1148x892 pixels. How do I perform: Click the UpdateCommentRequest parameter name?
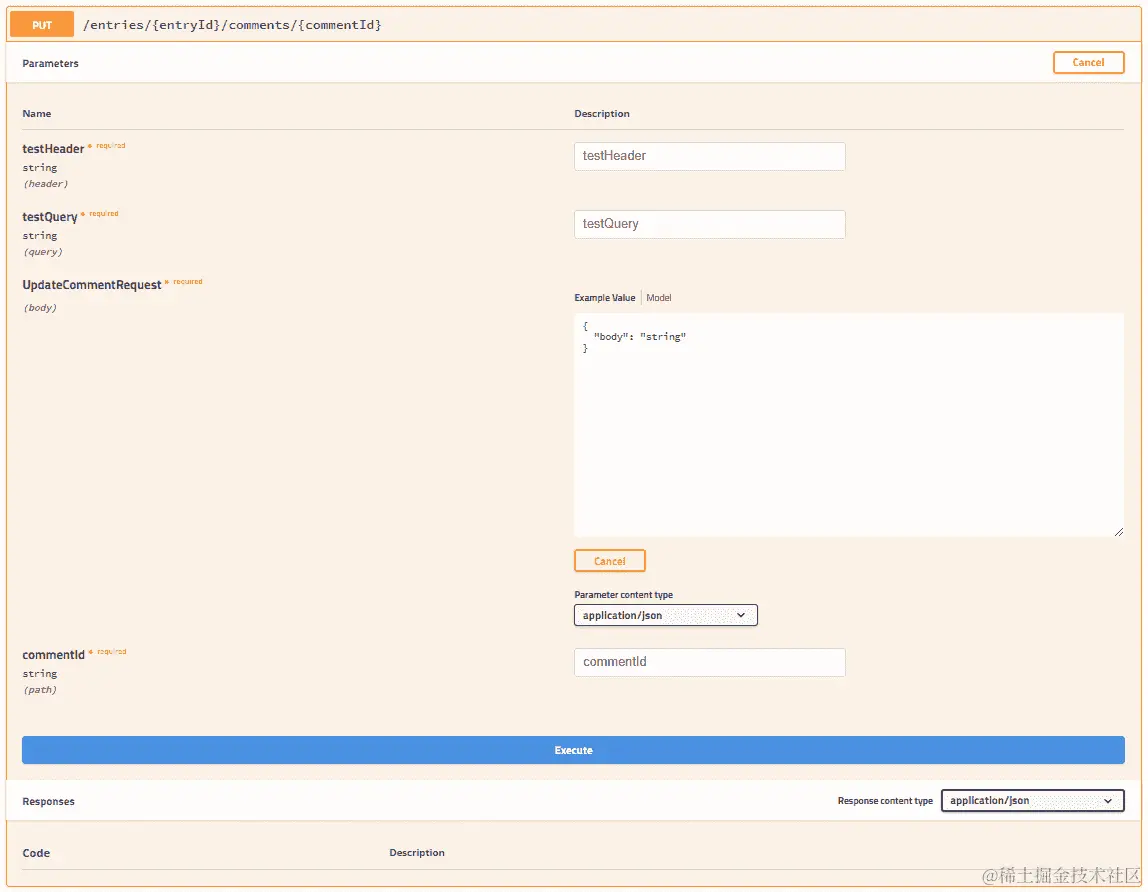point(92,285)
